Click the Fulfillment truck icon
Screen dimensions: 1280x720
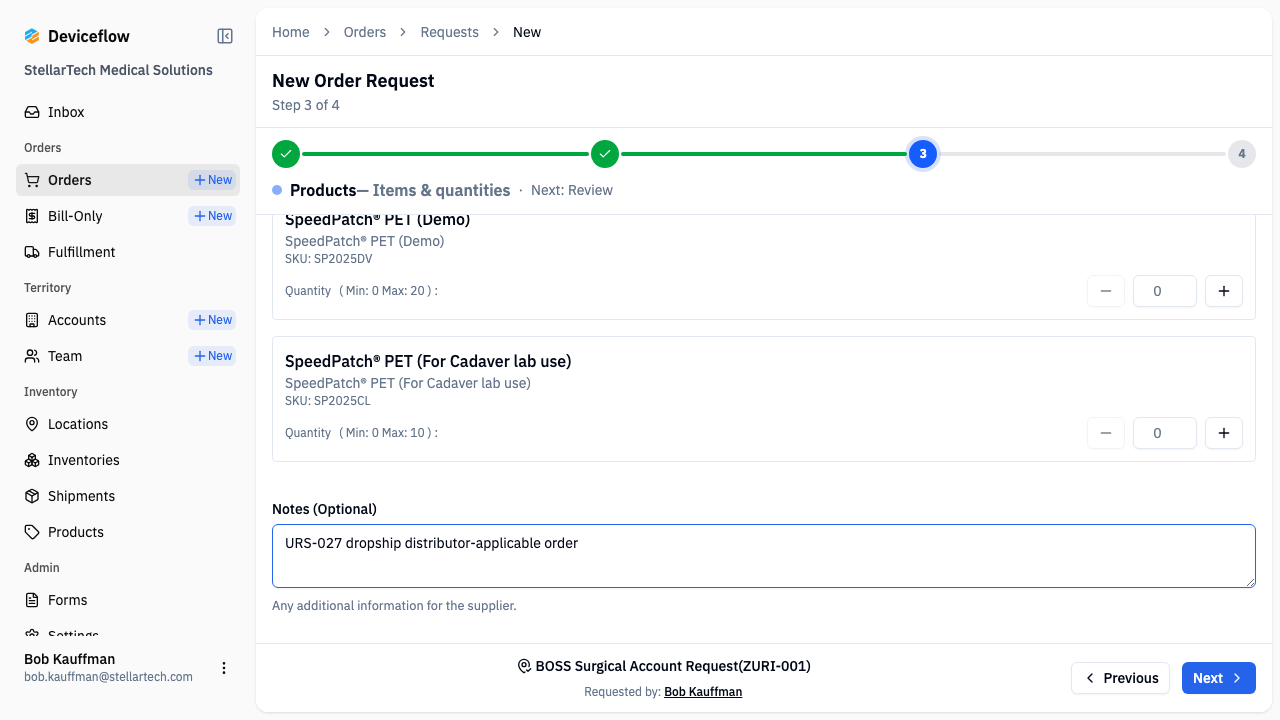pyautogui.click(x=32, y=252)
